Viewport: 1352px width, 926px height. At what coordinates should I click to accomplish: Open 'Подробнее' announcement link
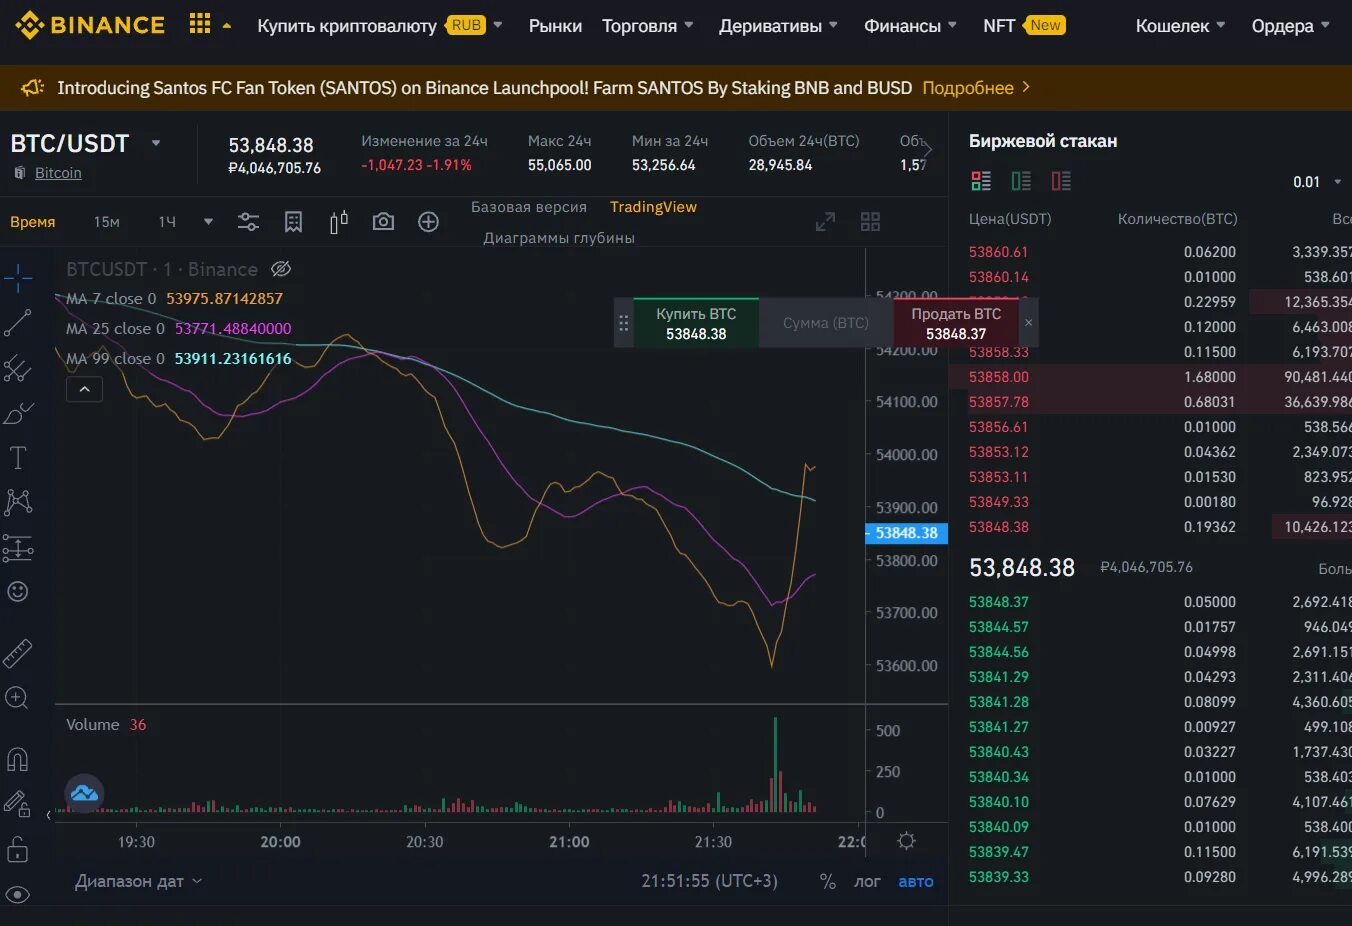pyautogui.click(x=977, y=88)
